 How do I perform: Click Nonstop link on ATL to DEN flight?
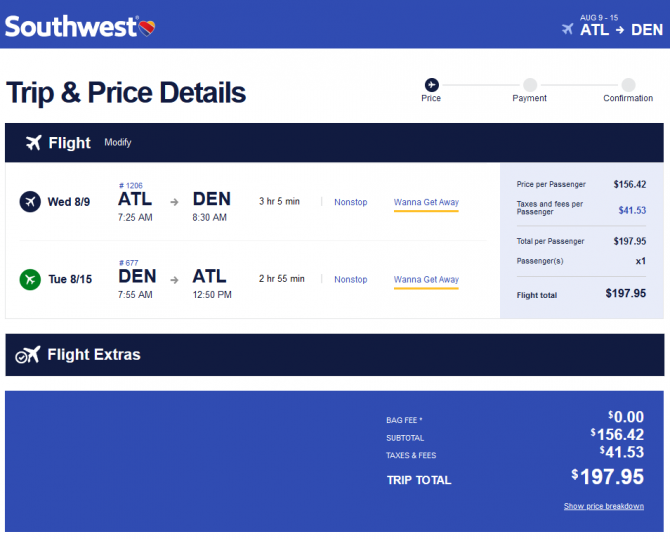click(x=350, y=202)
